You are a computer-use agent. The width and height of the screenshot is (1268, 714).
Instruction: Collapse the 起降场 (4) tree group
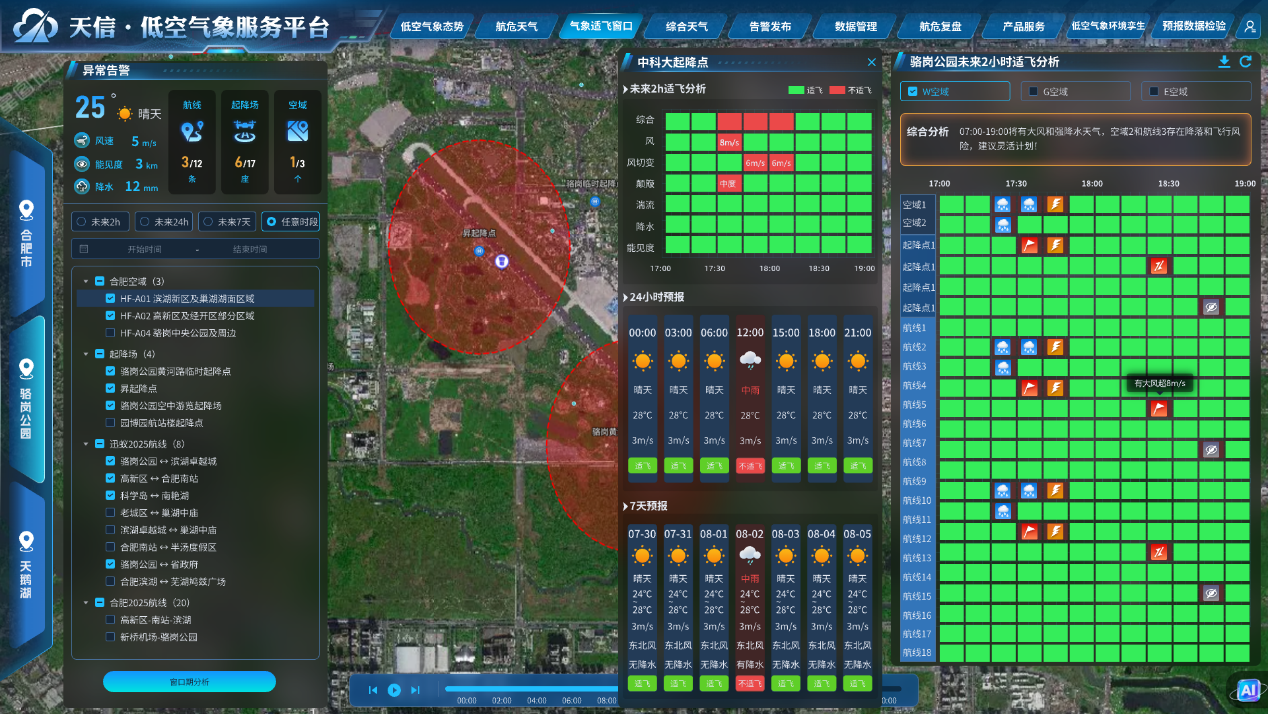[x=86, y=354]
